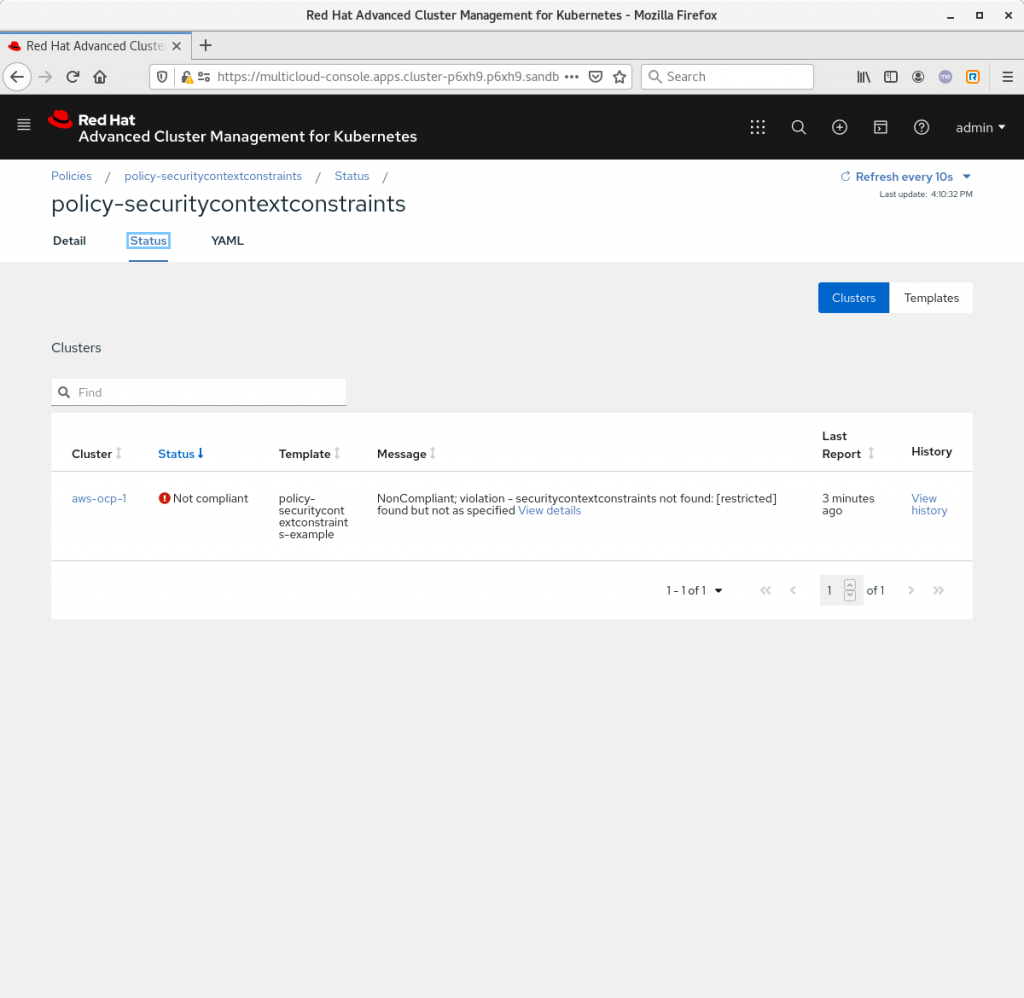The width and height of the screenshot is (1024, 998).
Task: Sort table by Status column
Action: coord(181,454)
